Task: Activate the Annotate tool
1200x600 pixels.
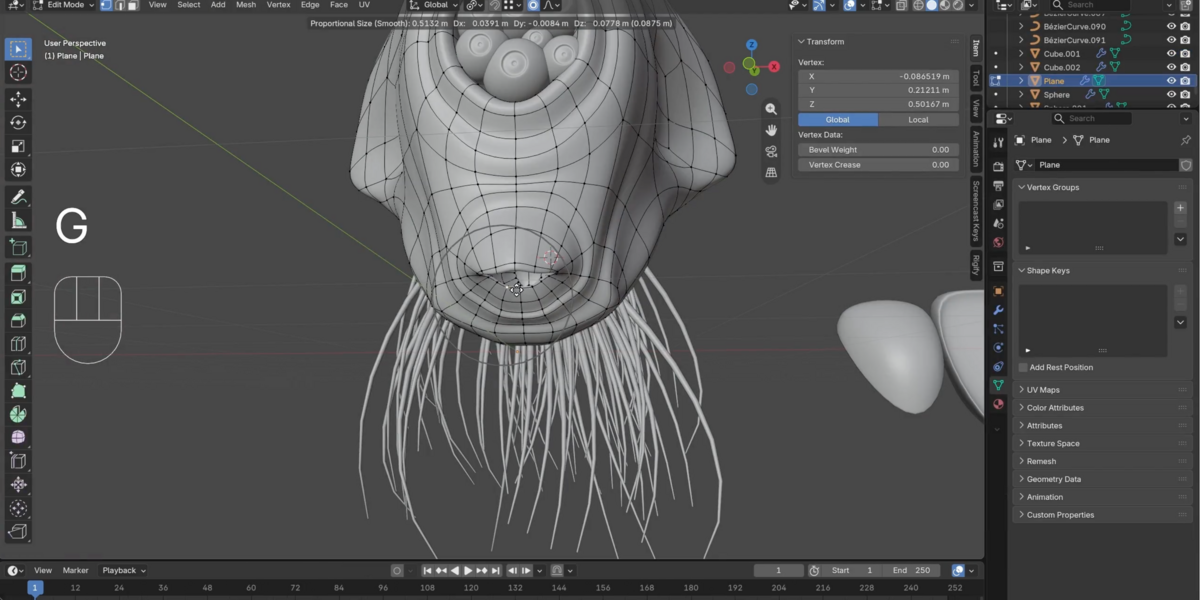Action: point(18,197)
